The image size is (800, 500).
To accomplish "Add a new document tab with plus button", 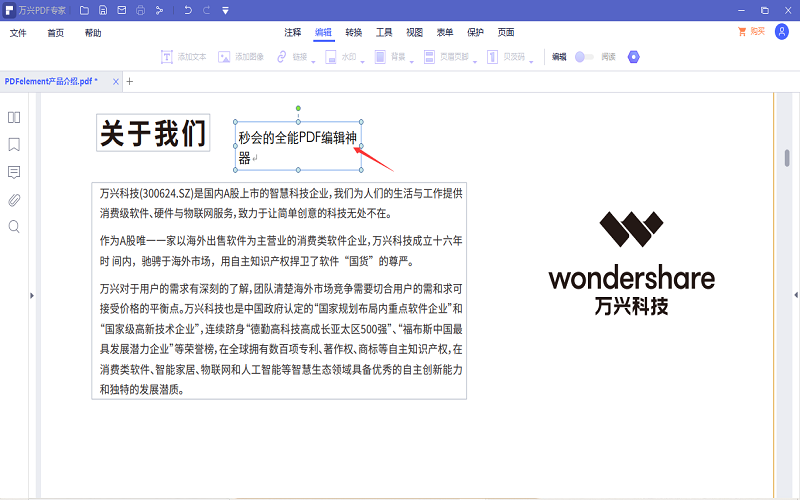I will (129, 81).
